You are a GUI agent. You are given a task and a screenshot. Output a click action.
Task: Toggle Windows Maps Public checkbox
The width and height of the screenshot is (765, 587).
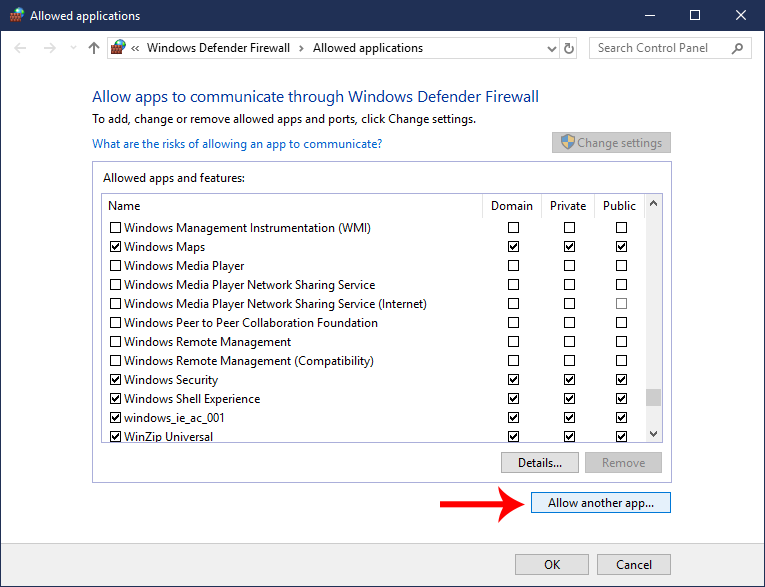pyautogui.click(x=621, y=246)
